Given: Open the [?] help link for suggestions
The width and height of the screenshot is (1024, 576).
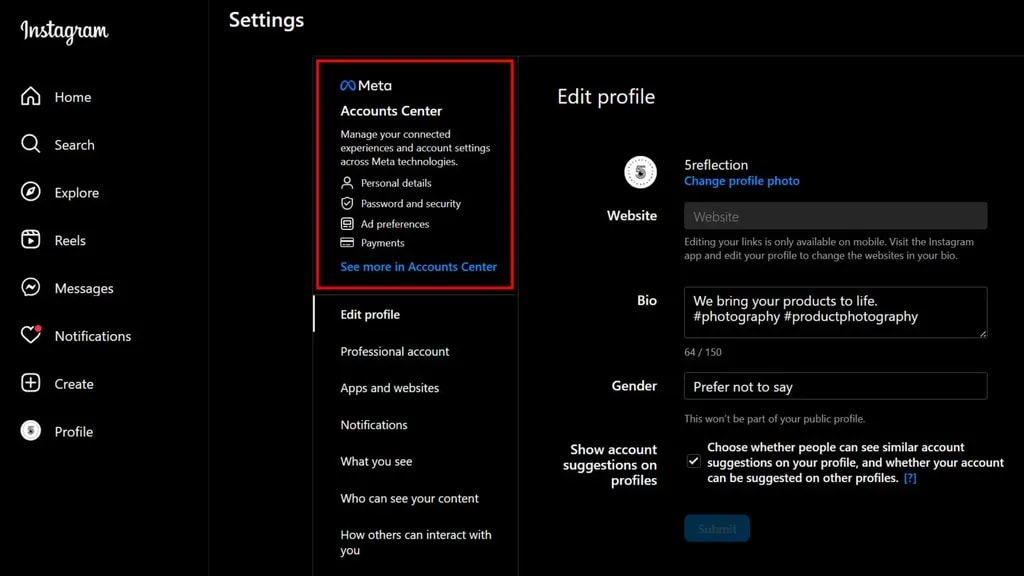Looking at the screenshot, I should [x=910, y=478].
